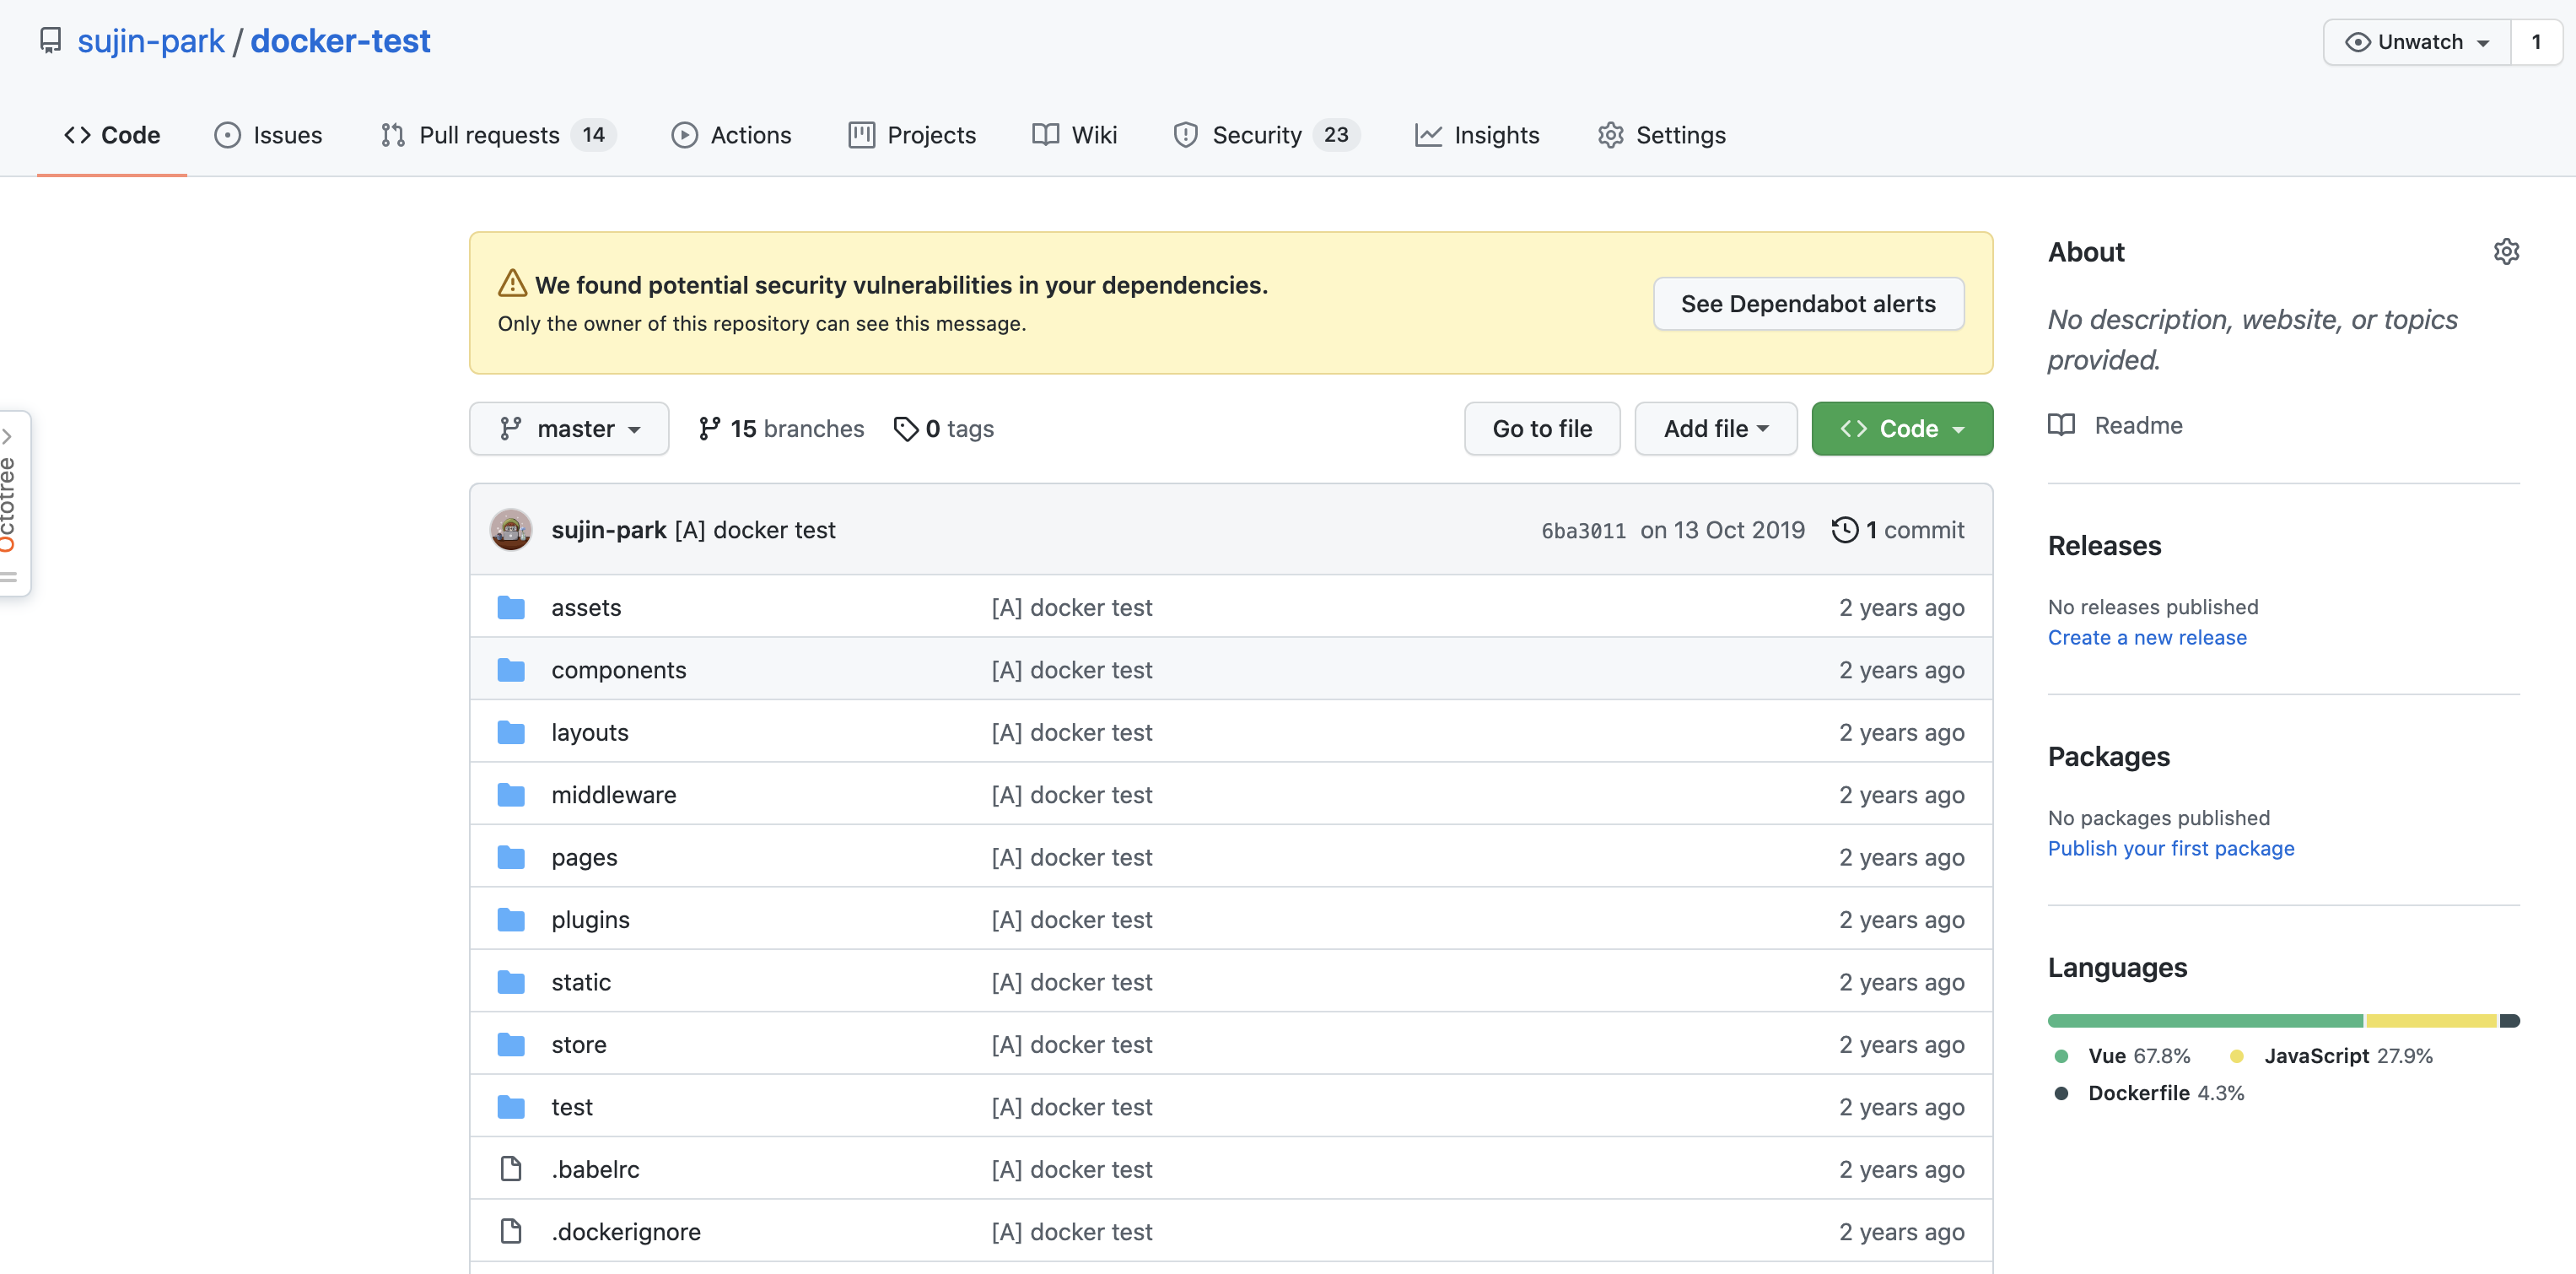The height and width of the screenshot is (1274, 2576).
Task: Switch to the Wiki tab
Action: click(x=1094, y=135)
